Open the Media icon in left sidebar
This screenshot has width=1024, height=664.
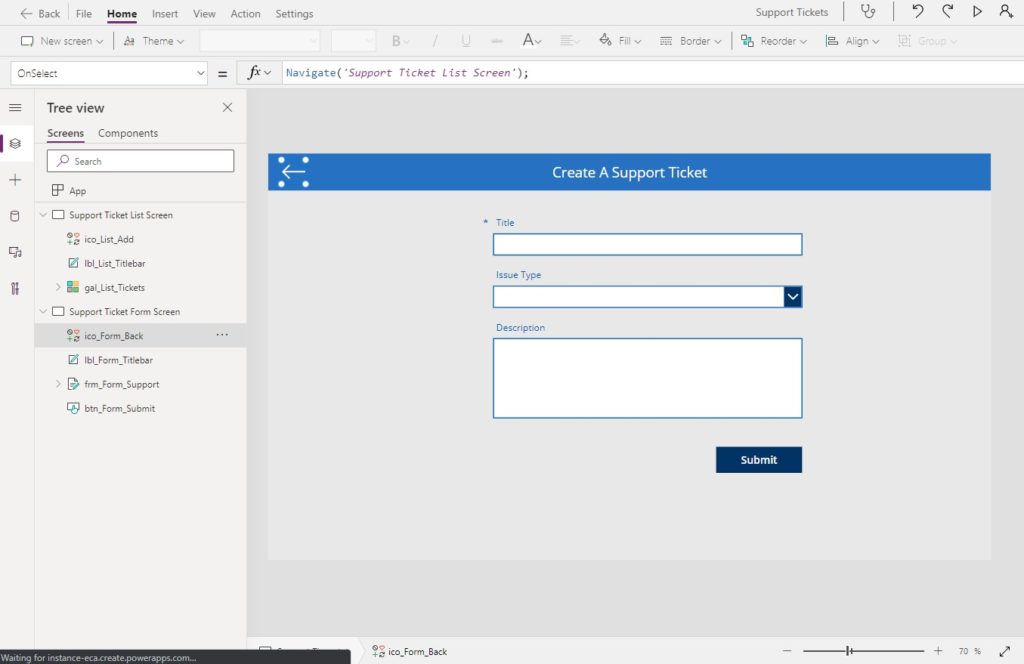pos(15,252)
